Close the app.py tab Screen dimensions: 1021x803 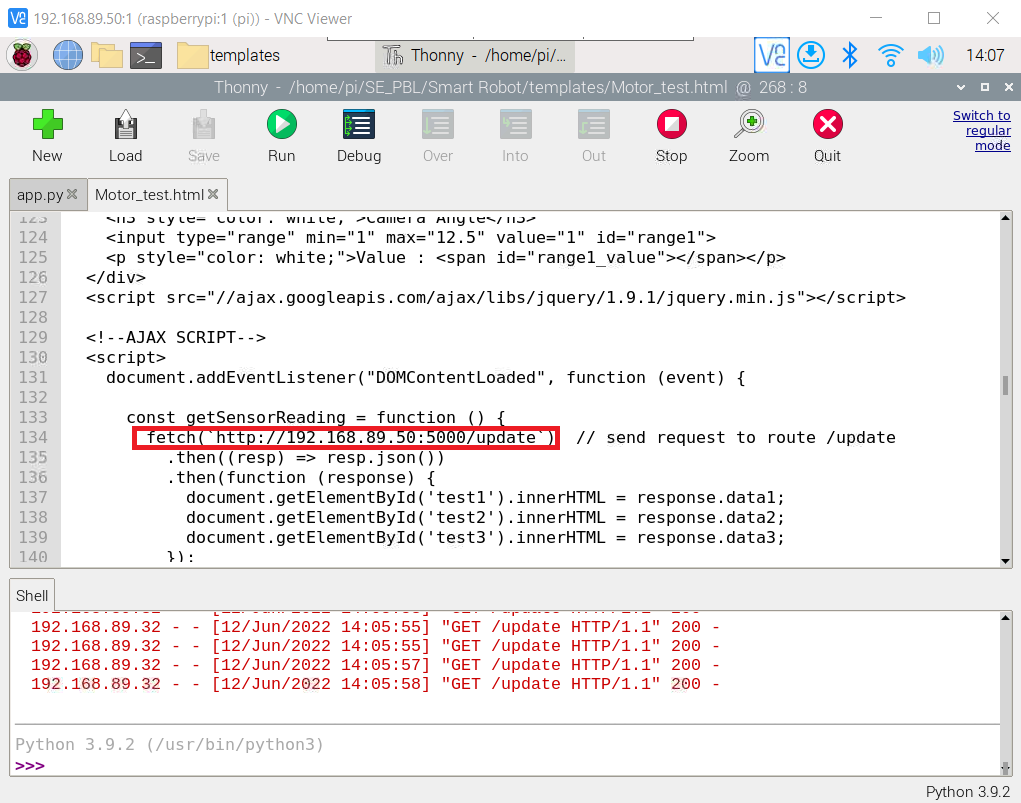(x=72, y=194)
